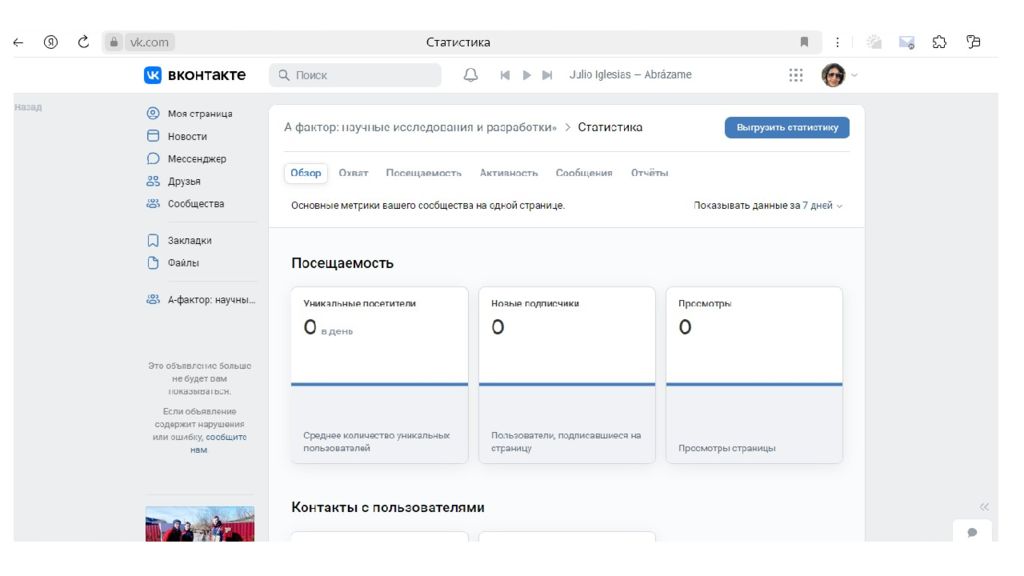
Task: Open the chat bubble icon
Action: [972, 533]
